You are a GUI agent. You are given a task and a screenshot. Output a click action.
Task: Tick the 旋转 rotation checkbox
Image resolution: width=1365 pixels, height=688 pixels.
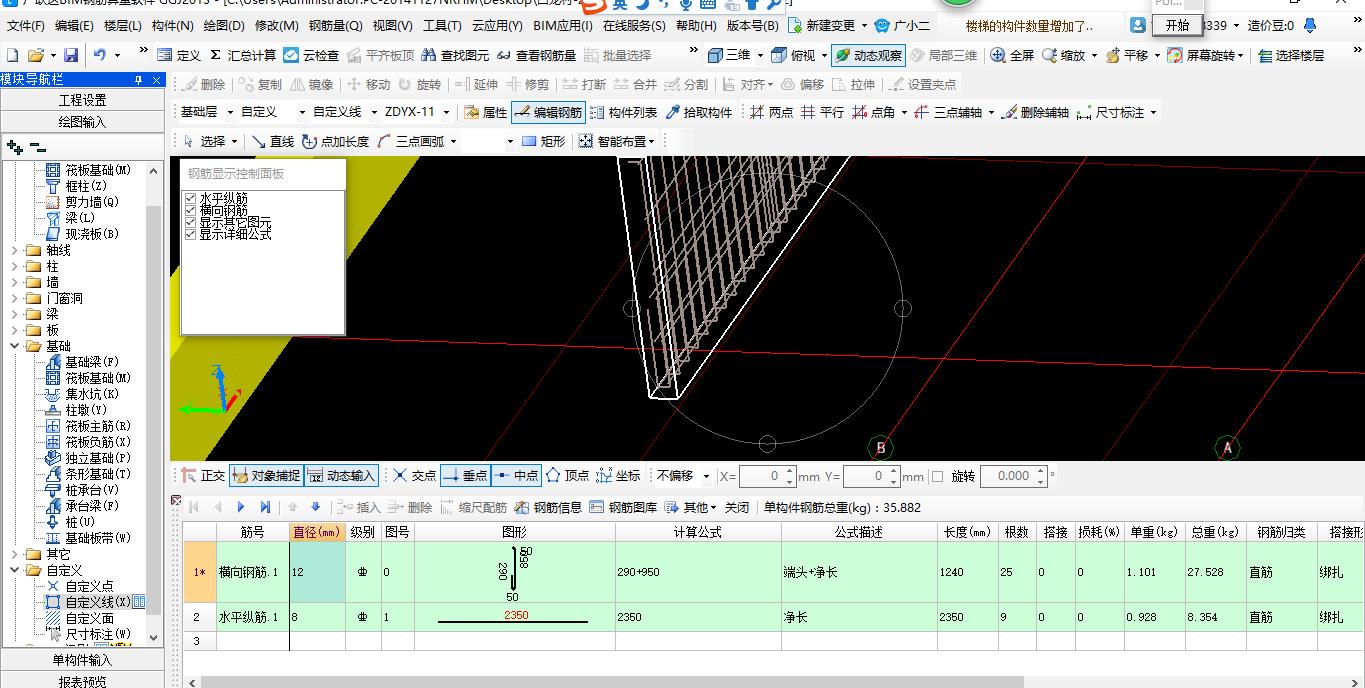[x=937, y=476]
